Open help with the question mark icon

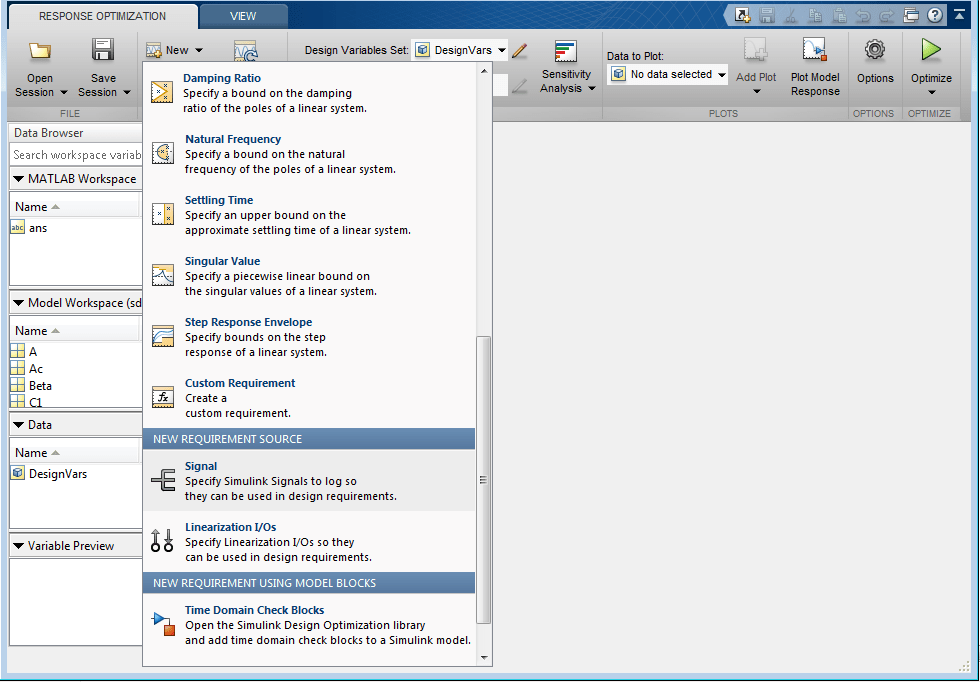935,16
